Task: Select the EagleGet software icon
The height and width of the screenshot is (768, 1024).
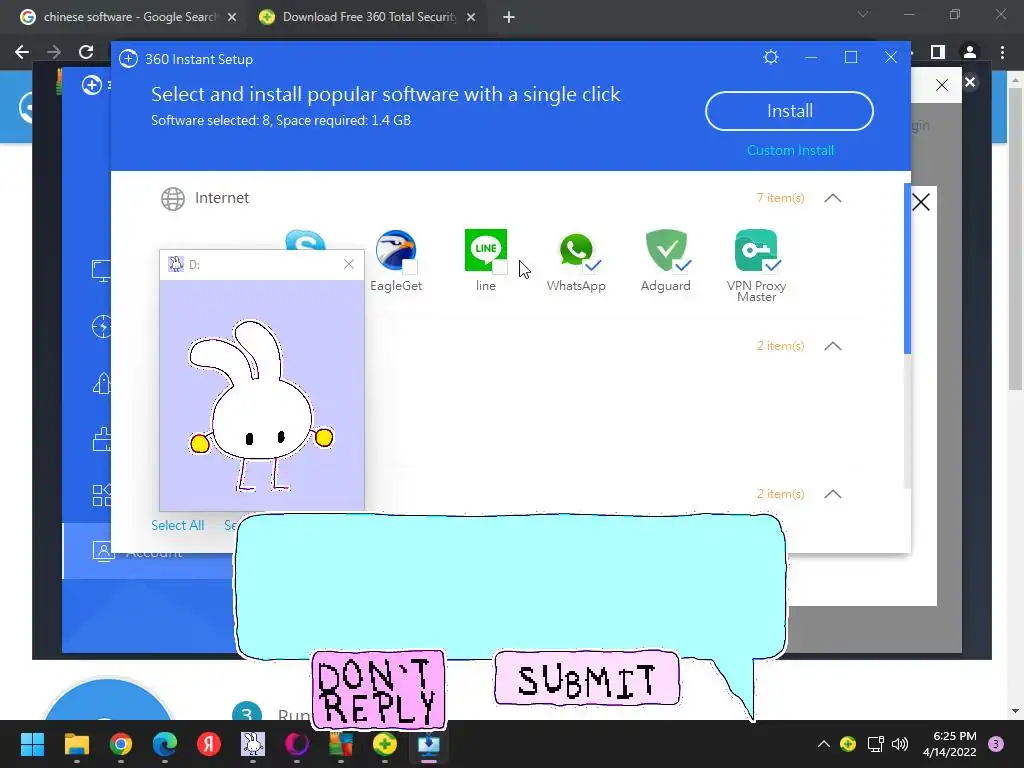Action: (396, 250)
